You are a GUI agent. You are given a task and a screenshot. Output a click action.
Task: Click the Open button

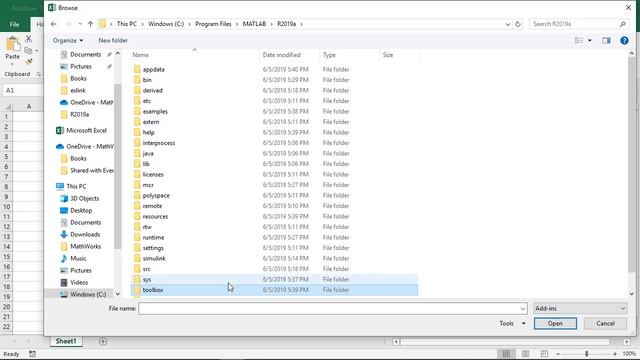click(x=555, y=323)
